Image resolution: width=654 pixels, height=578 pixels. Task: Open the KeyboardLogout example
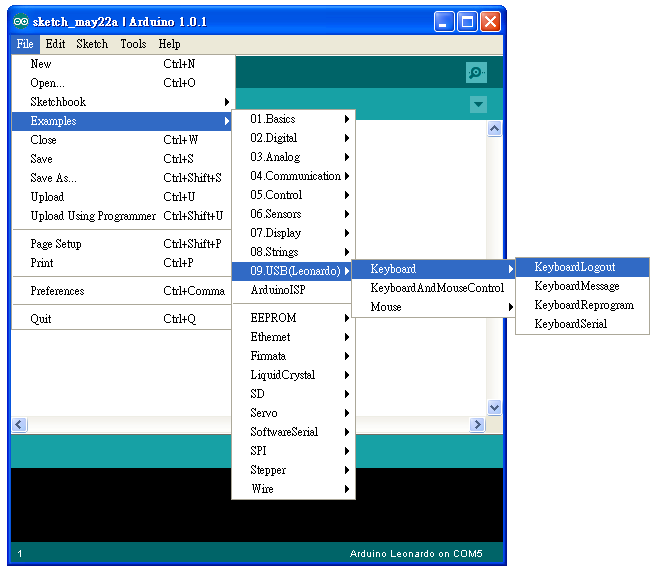pos(583,267)
